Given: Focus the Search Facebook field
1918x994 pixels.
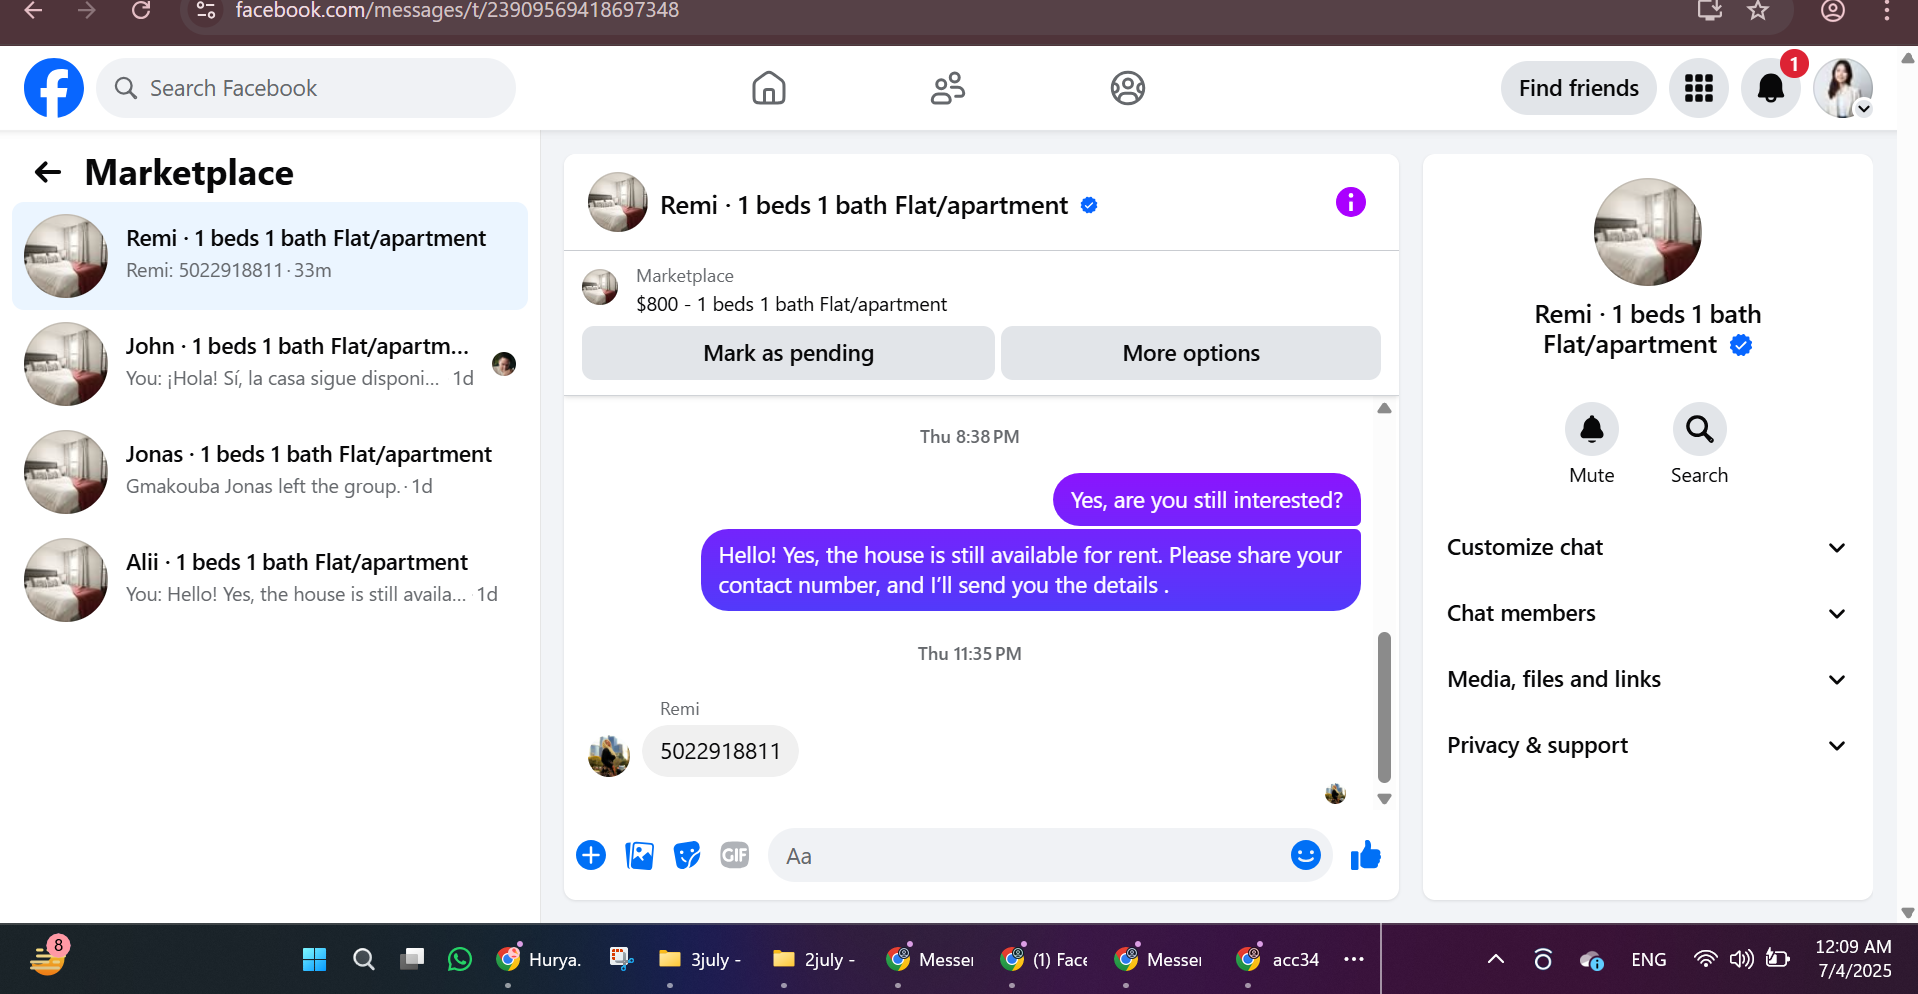Looking at the screenshot, I should 306,88.
